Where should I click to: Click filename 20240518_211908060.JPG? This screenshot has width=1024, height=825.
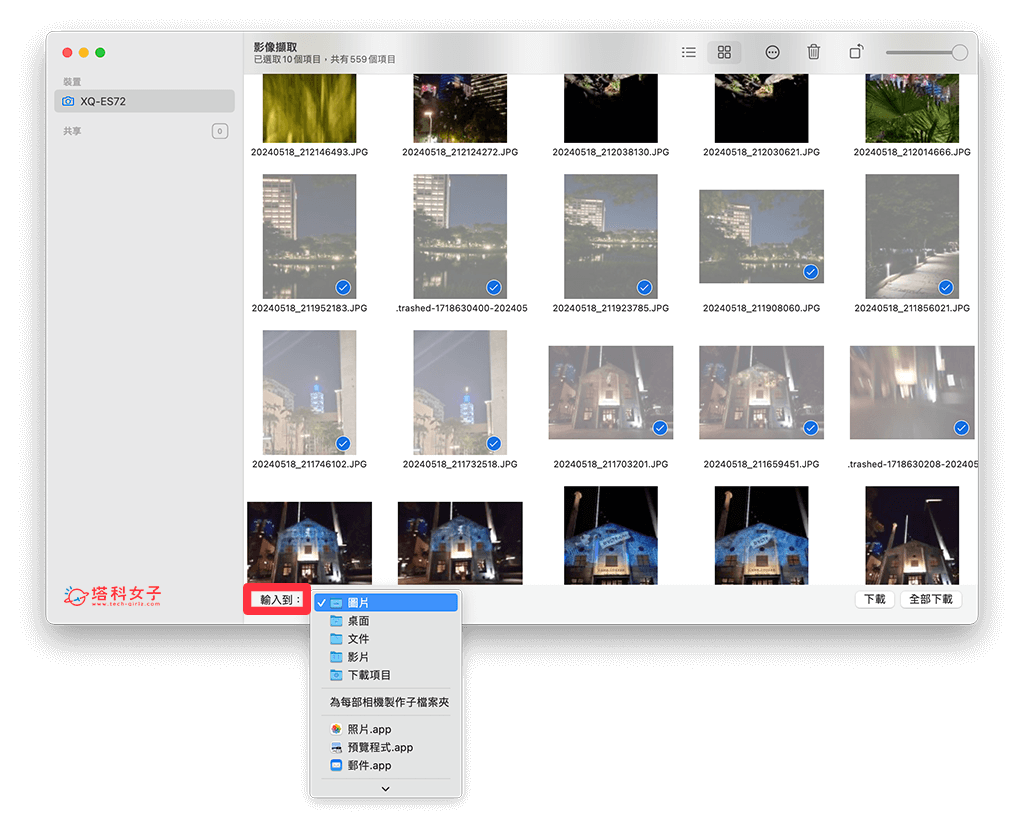[x=761, y=308]
